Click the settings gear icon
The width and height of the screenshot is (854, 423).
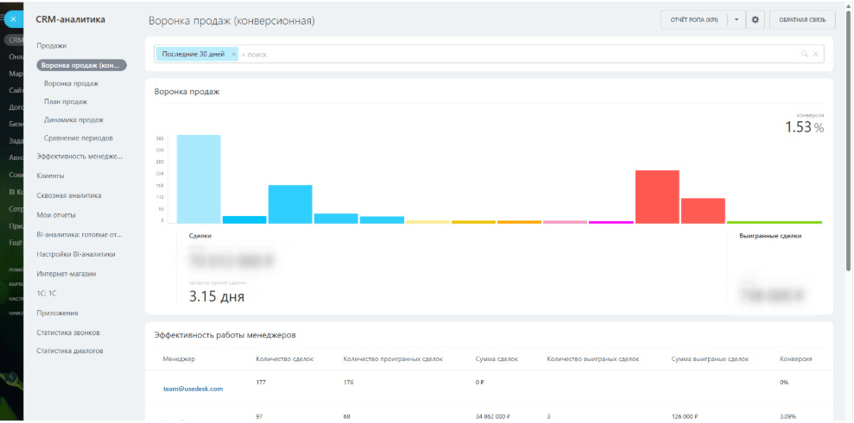coord(755,20)
